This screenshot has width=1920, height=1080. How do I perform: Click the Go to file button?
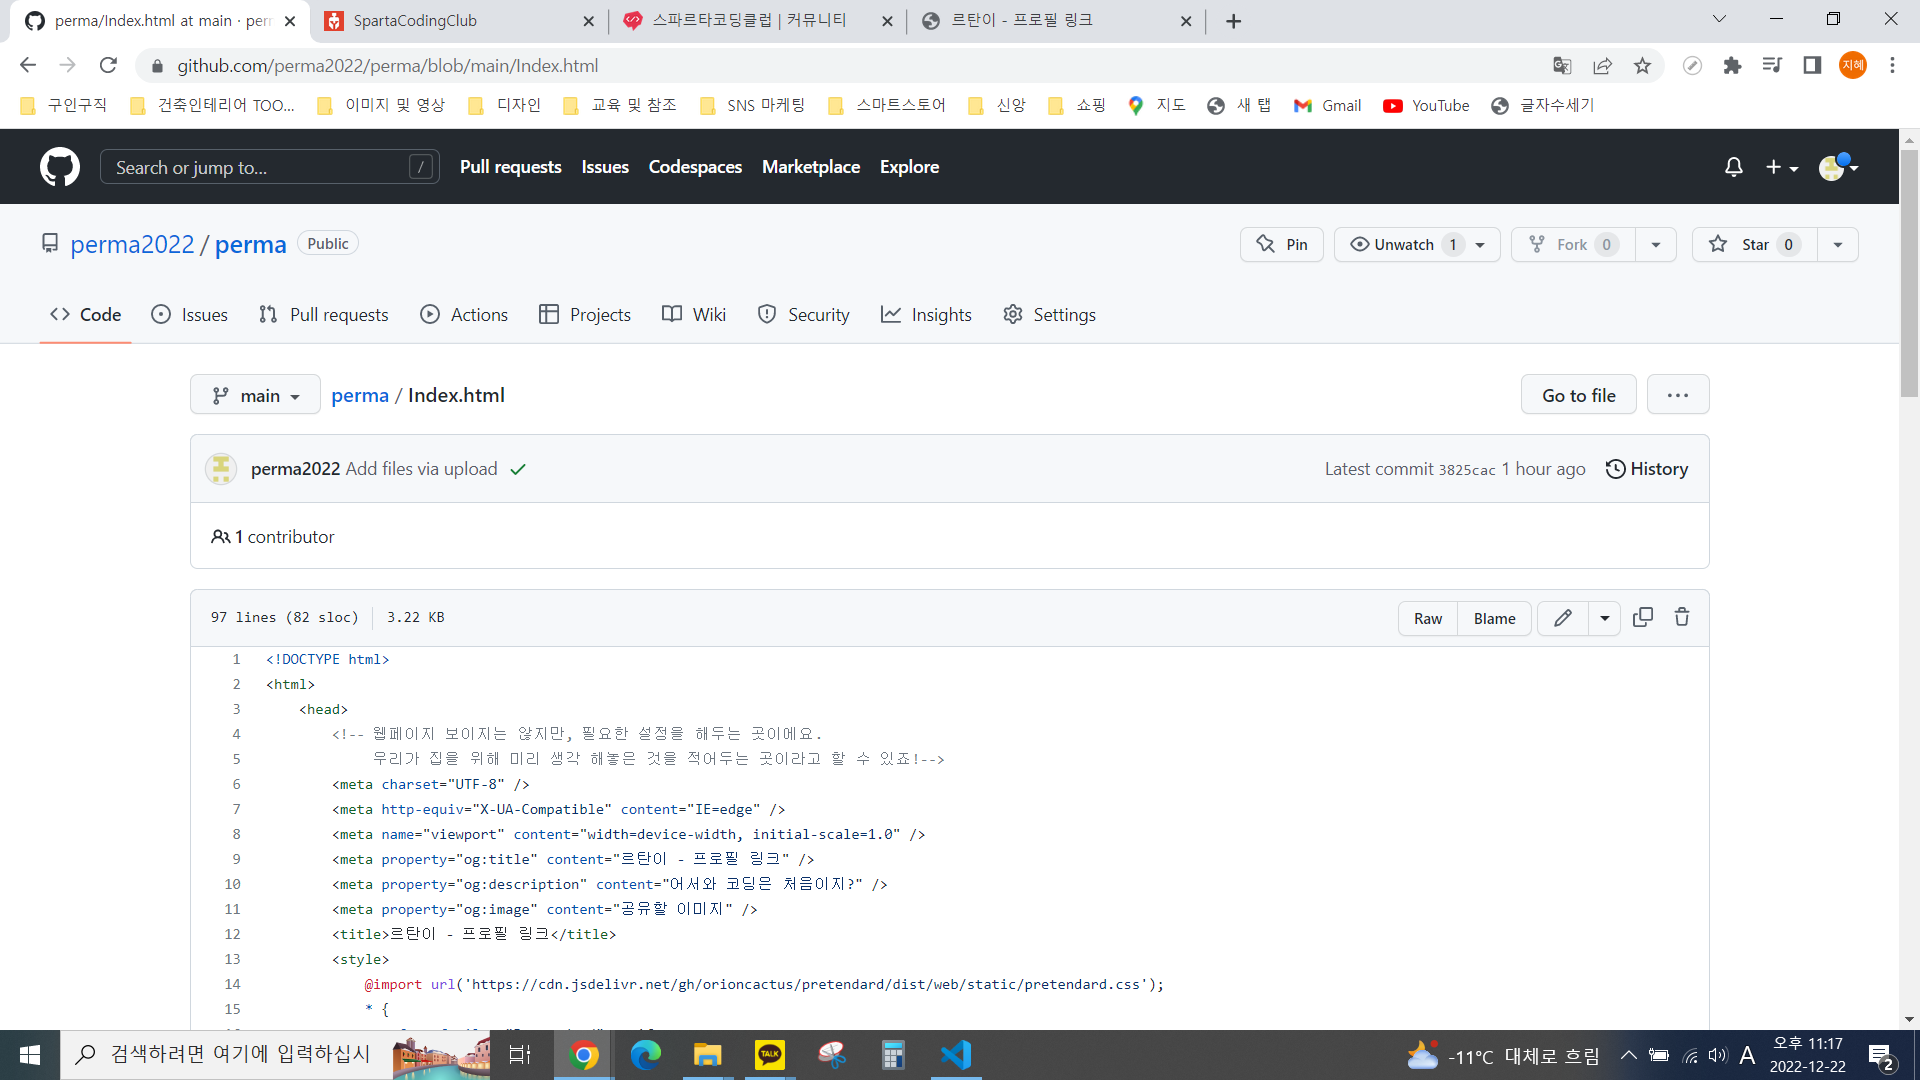point(1579,395)
